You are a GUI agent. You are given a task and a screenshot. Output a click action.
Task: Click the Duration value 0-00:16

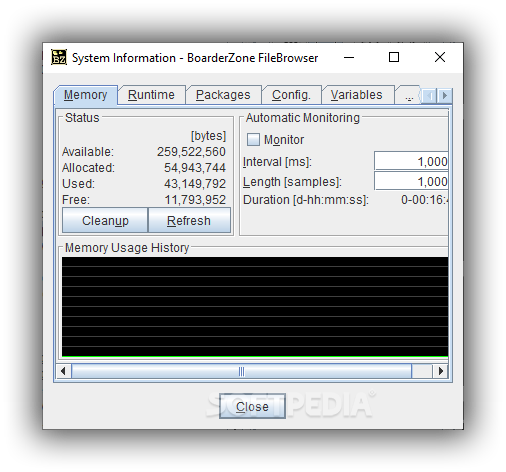click(424, 200)
